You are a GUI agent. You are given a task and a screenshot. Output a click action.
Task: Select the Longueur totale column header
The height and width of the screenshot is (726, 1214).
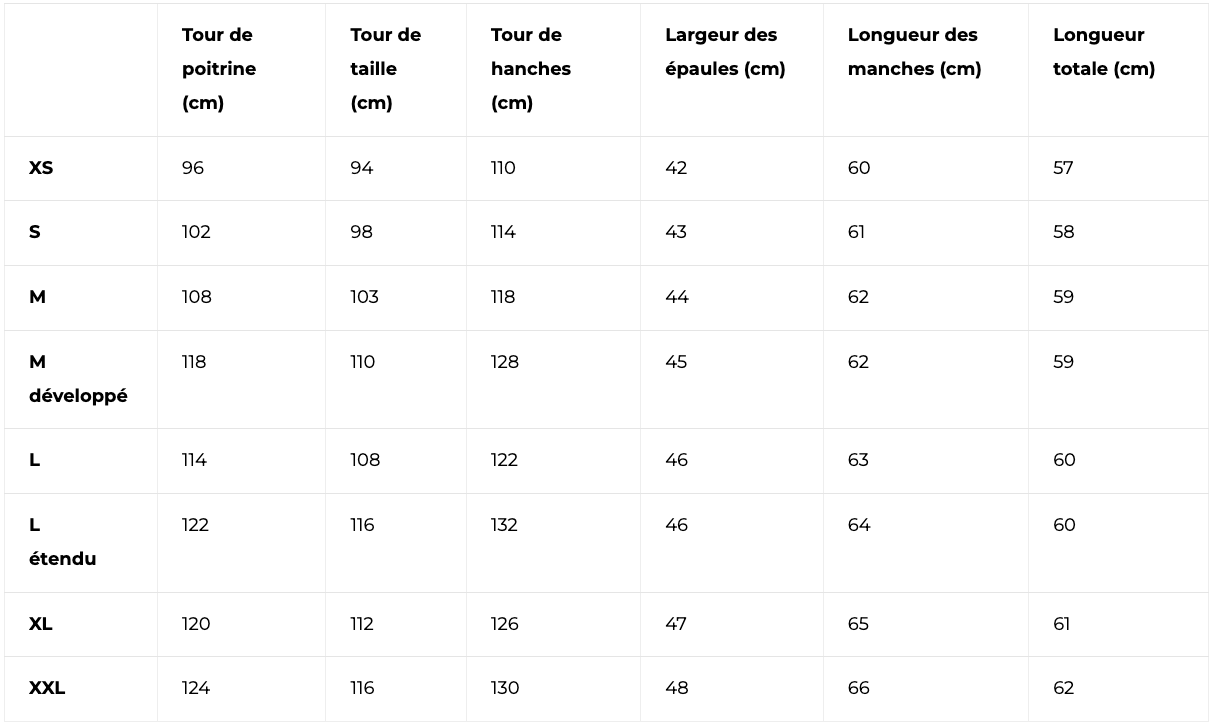point(1104,52)
